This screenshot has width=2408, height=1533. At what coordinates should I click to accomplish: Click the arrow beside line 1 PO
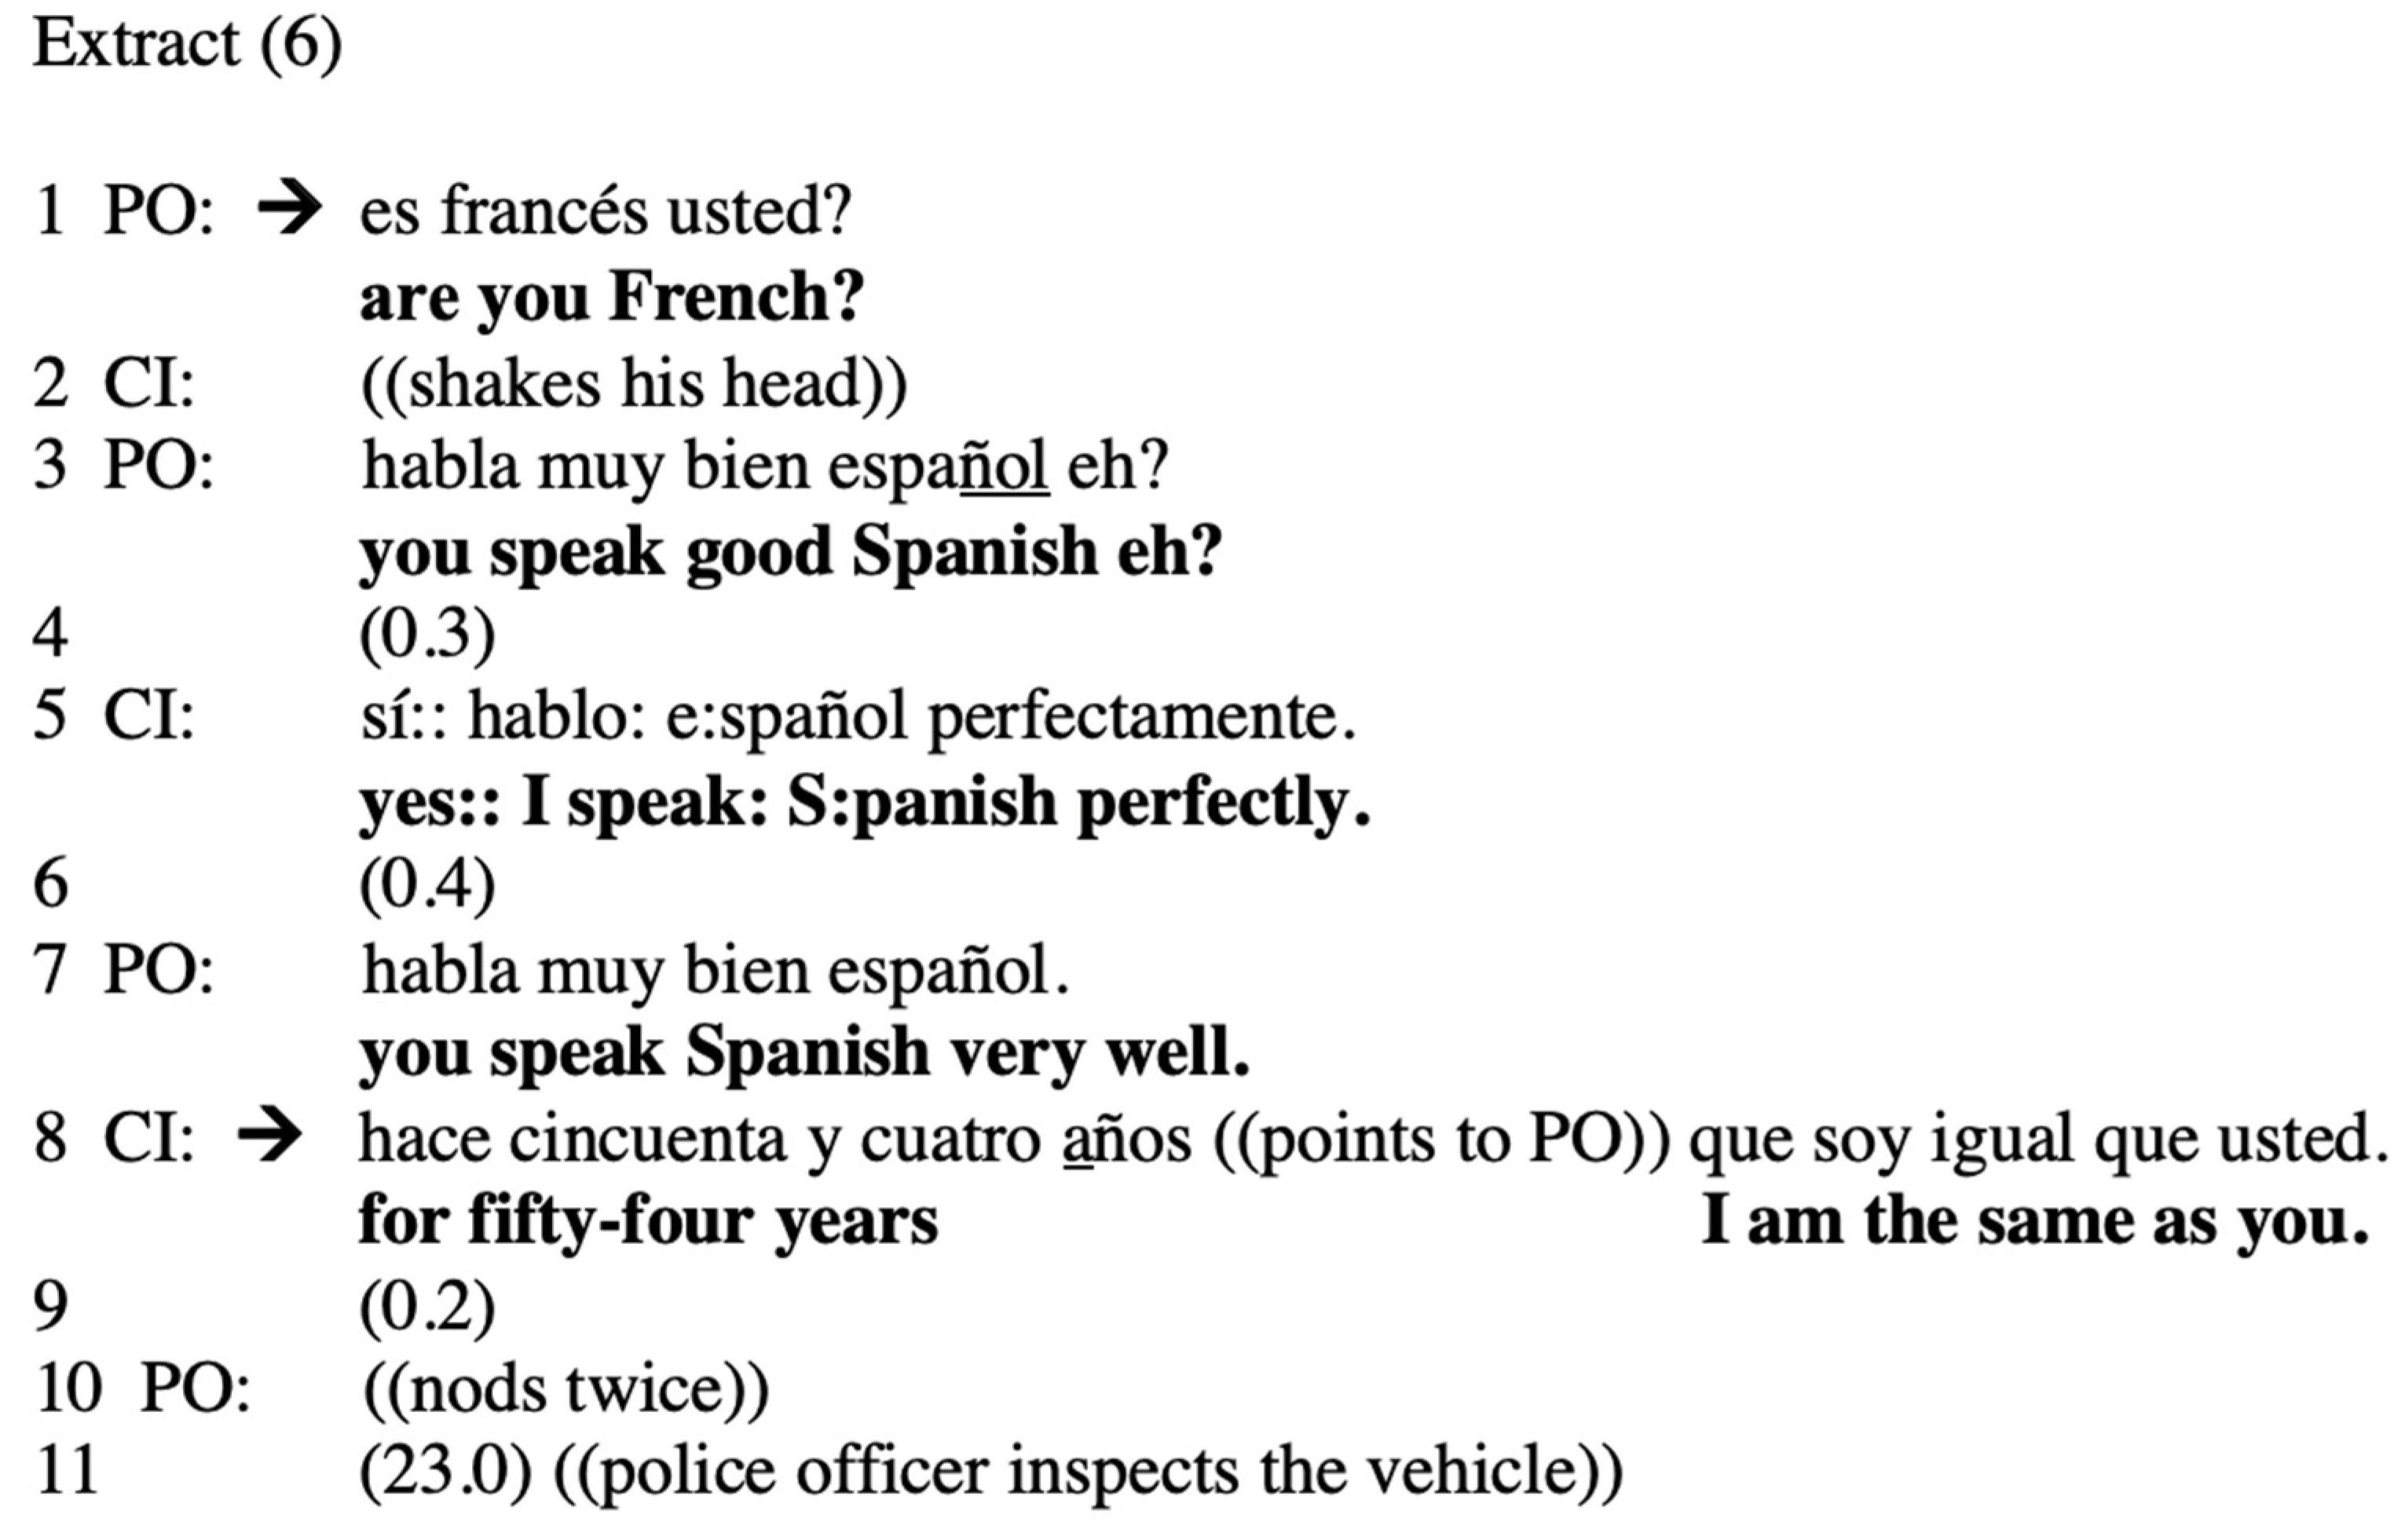click(x=289, y=211)
